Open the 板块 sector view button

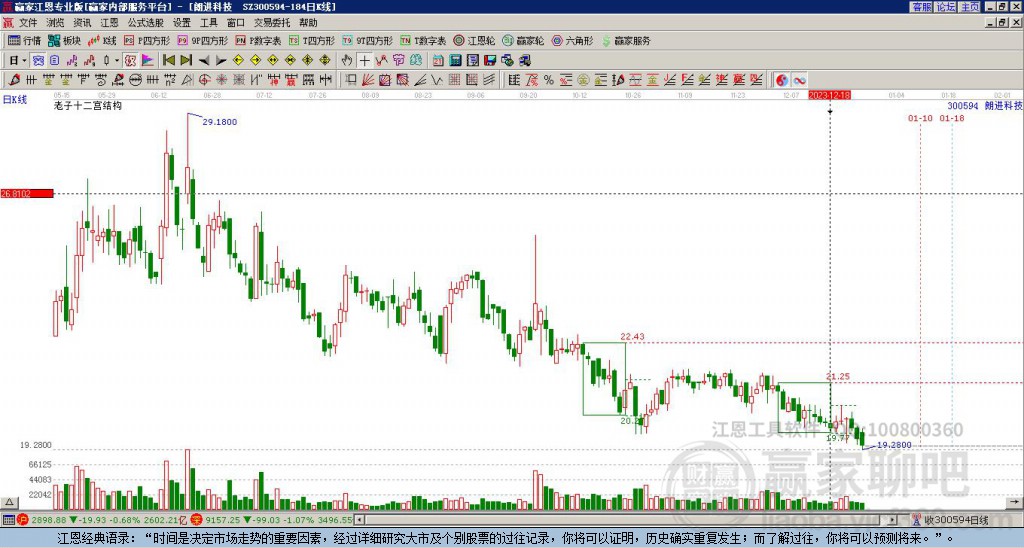[x=64, y=40]
